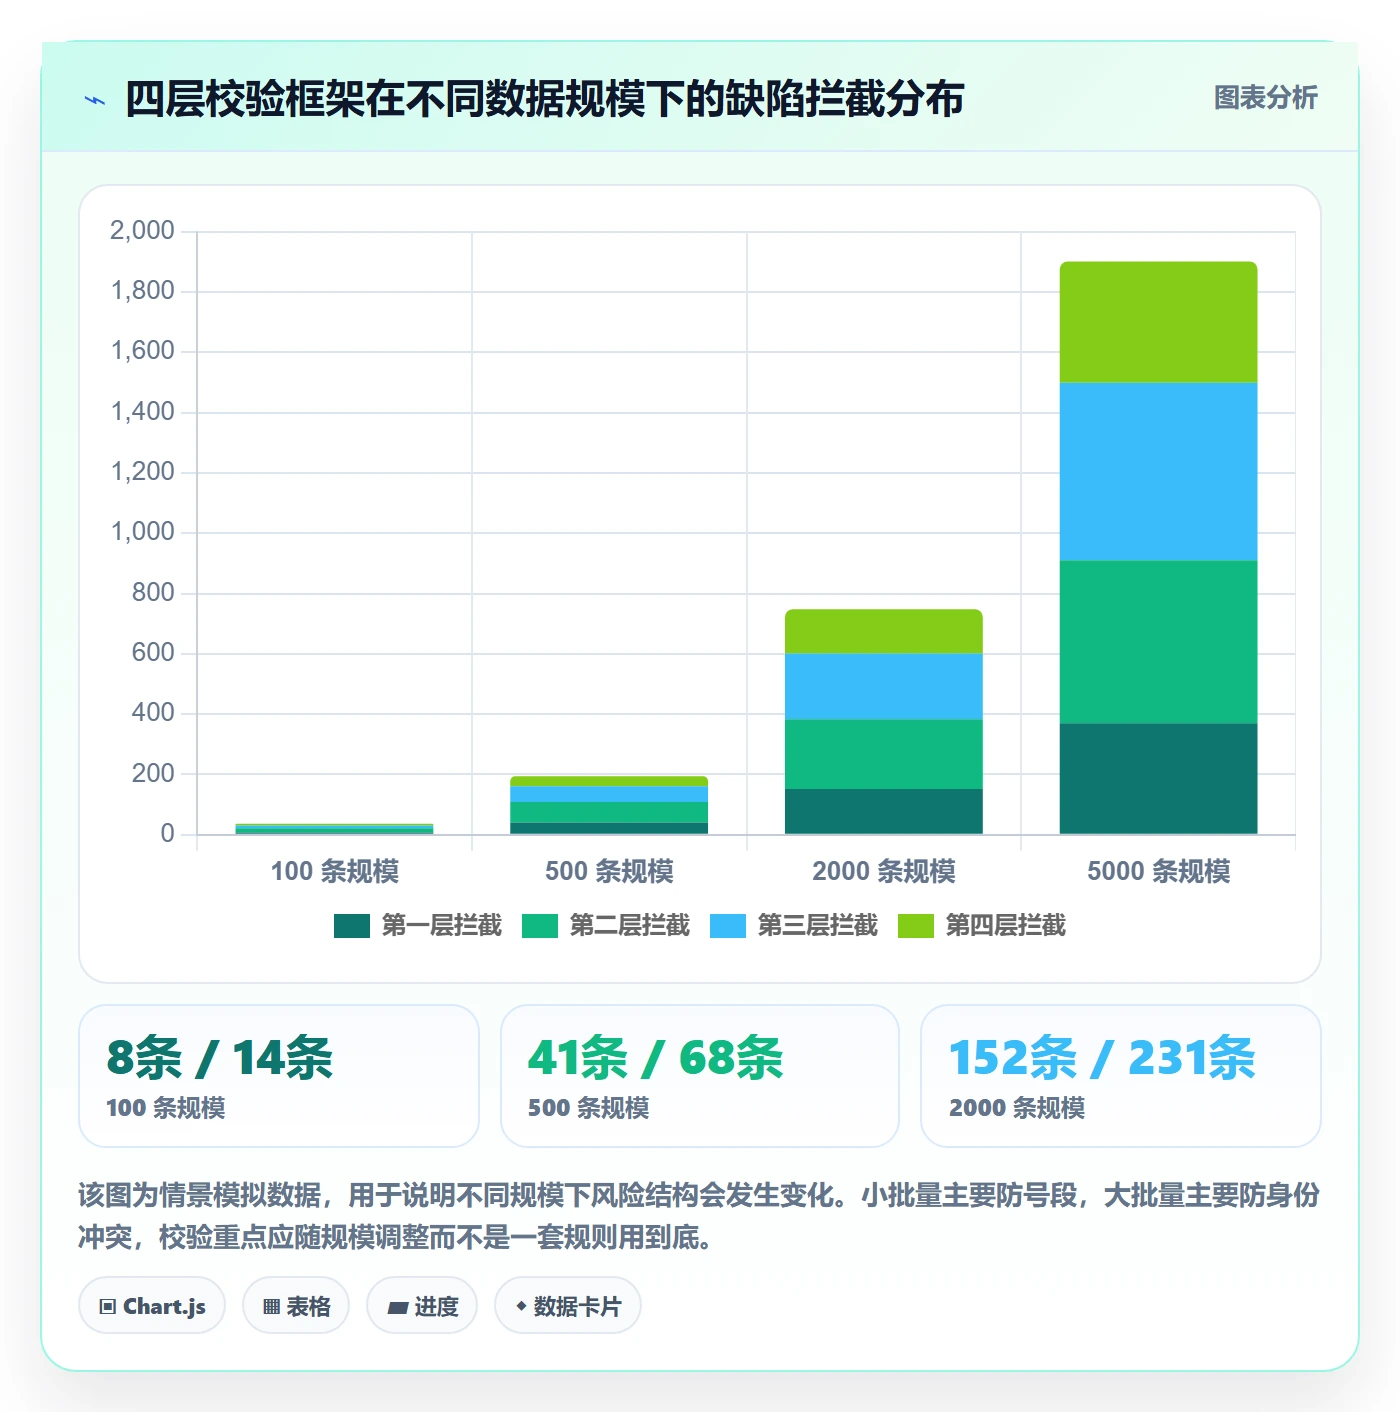The height and width of the screenshot is (1412, 1400).
Task: Click the light-green top segment of the 2000 条规模 bar
Action: [884, 632]
